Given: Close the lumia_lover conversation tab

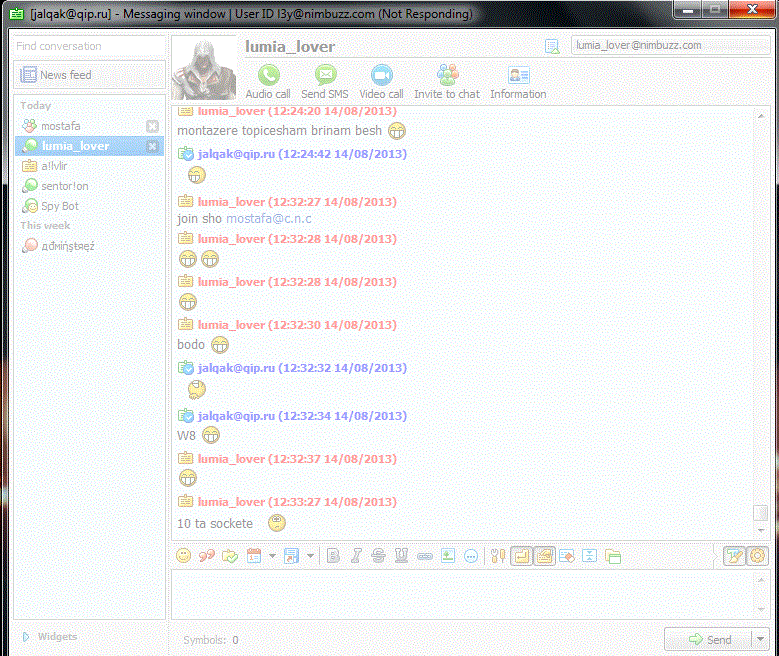Looking at the screenshot, I should pos(153,146).
